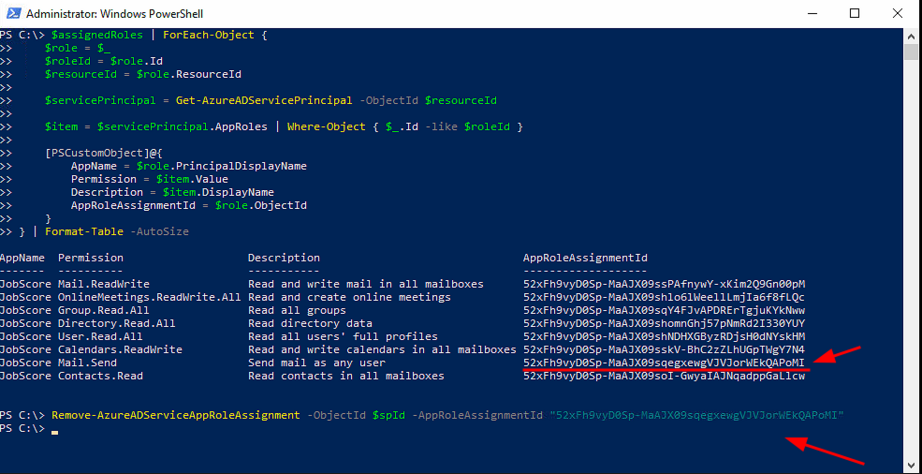Click the -AppRoleAssignmentId parameter
Screen dimensions: 922x474
click(x=477, y=415)
